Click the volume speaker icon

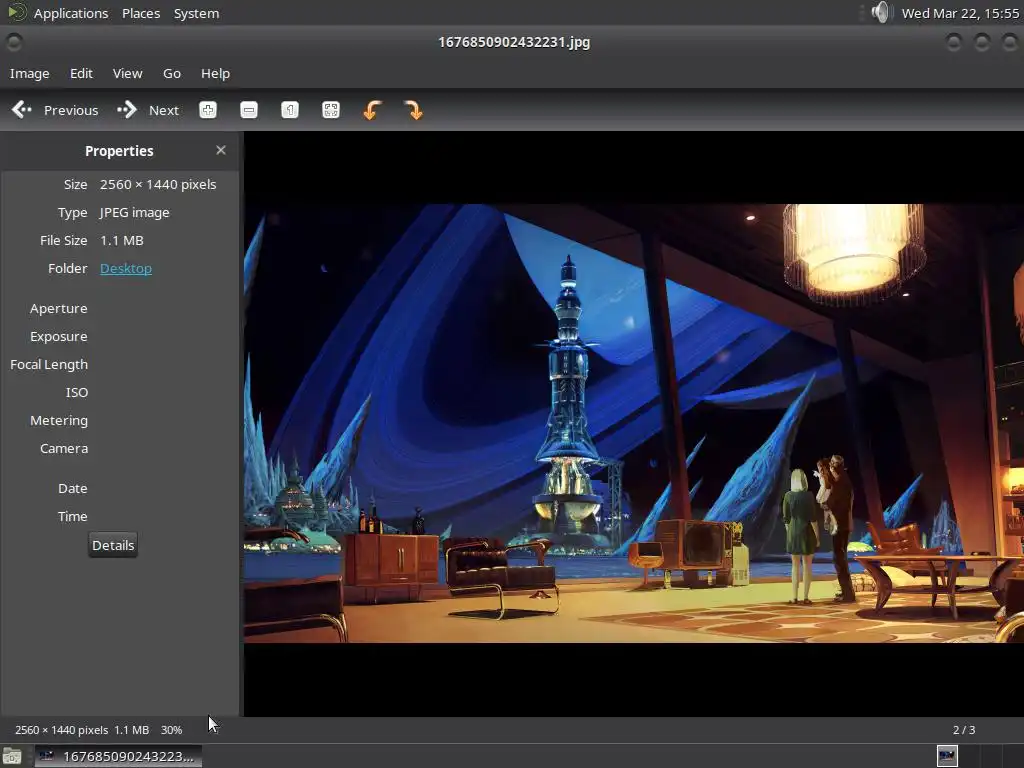880,12
